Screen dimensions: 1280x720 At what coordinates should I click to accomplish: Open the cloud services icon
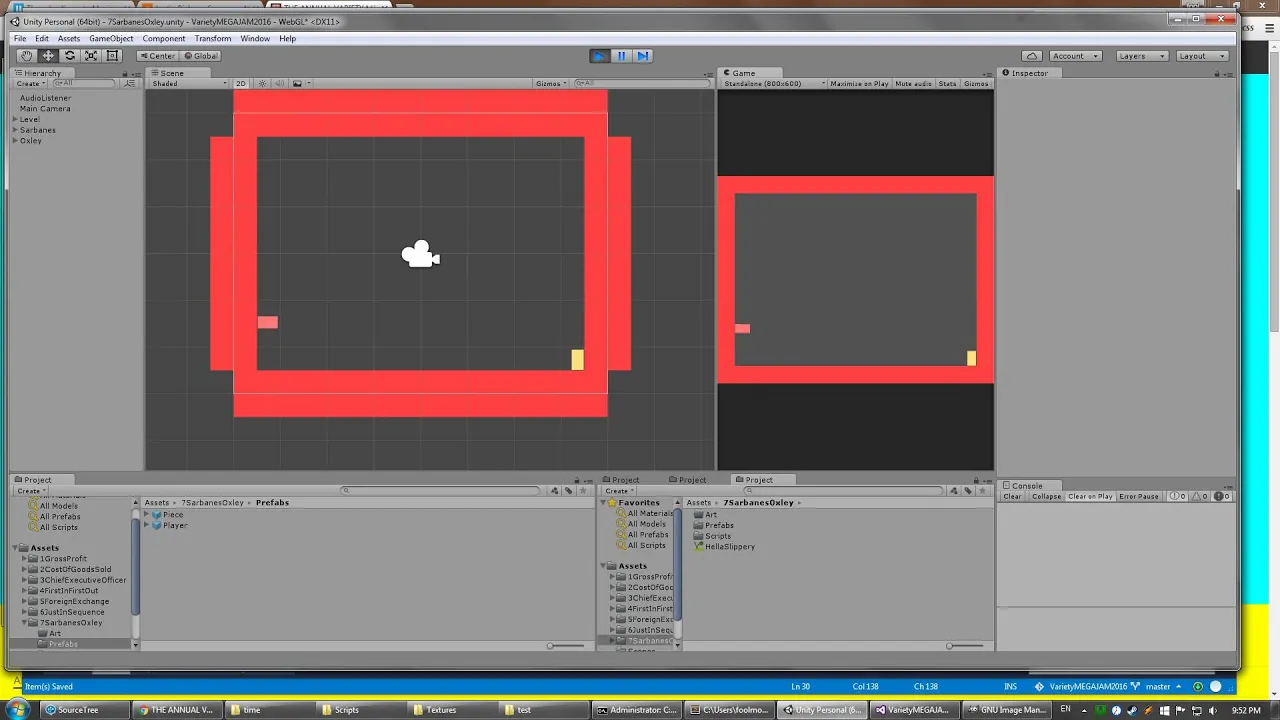pyautogui.click(x=1032, y=56)
